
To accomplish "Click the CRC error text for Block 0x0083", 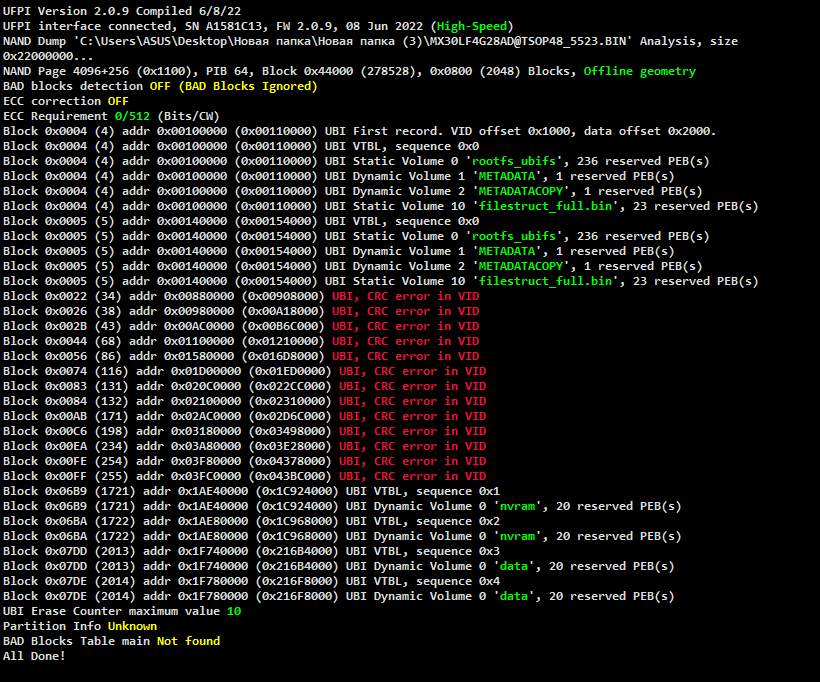I will click(x=413, y=387).
